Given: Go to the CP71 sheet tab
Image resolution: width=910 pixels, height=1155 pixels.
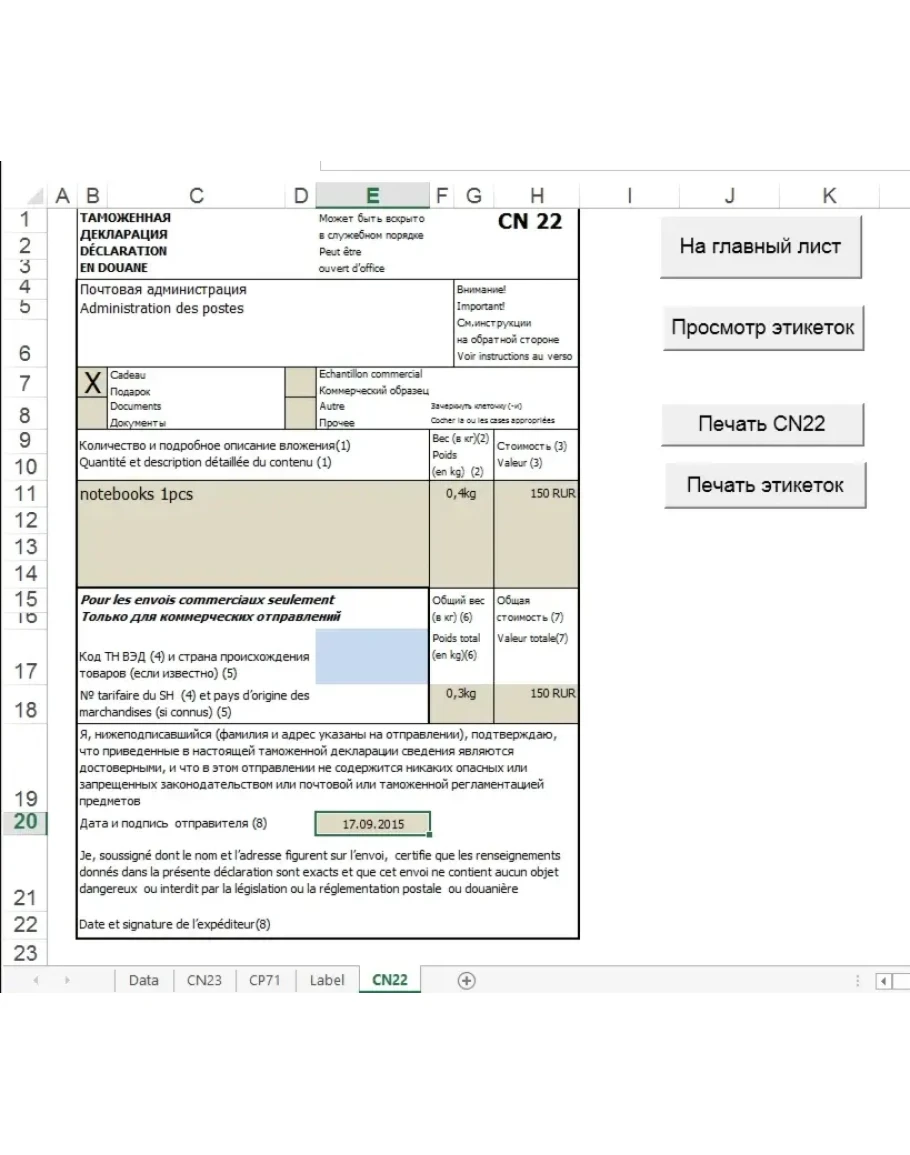Looking at the screenshot, I should pyautogui.click(x=265, y=981).
